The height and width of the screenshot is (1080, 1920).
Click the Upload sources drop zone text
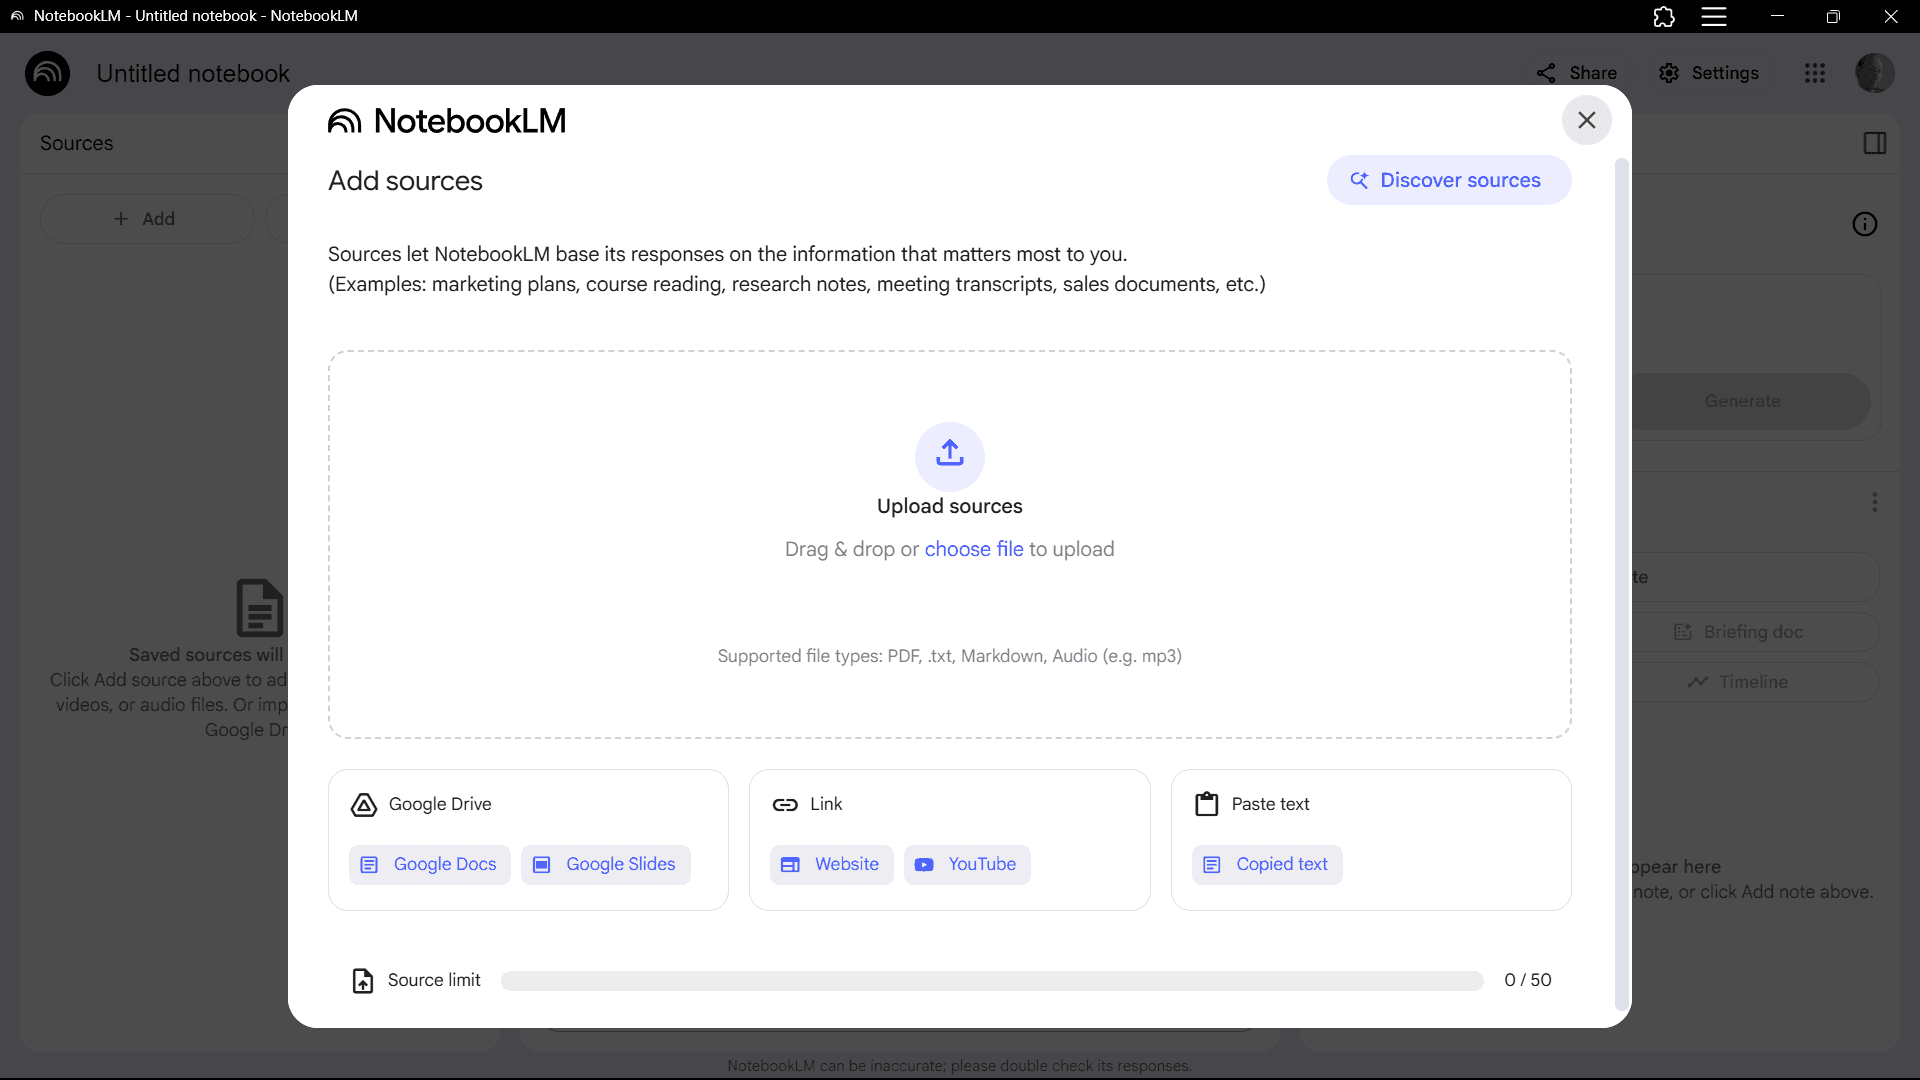coord(949,506)
